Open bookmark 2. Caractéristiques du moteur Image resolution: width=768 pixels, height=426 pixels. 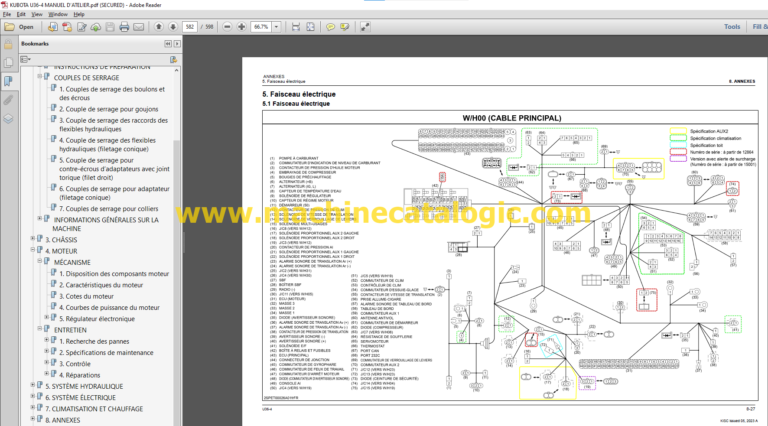coord(101,285)
